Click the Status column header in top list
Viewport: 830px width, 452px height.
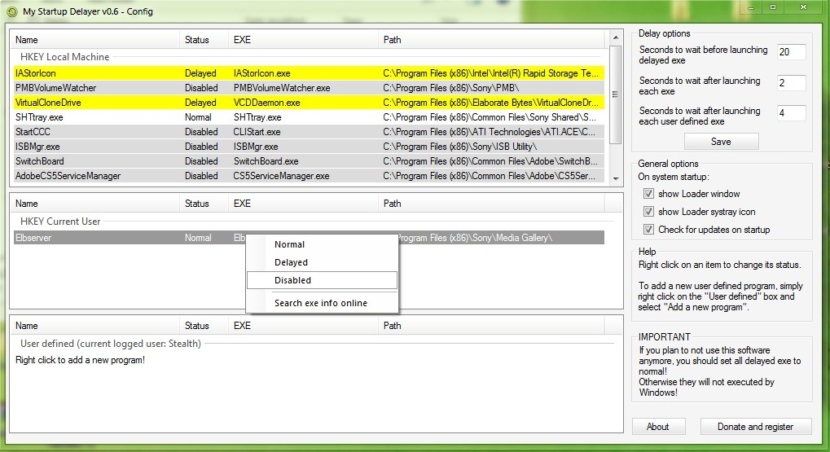click(197, 40)
